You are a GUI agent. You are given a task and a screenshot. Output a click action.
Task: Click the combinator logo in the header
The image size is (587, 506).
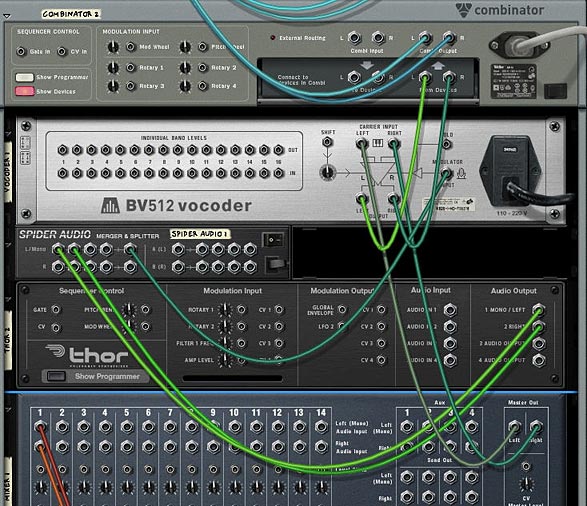click(x=500, y=10)
